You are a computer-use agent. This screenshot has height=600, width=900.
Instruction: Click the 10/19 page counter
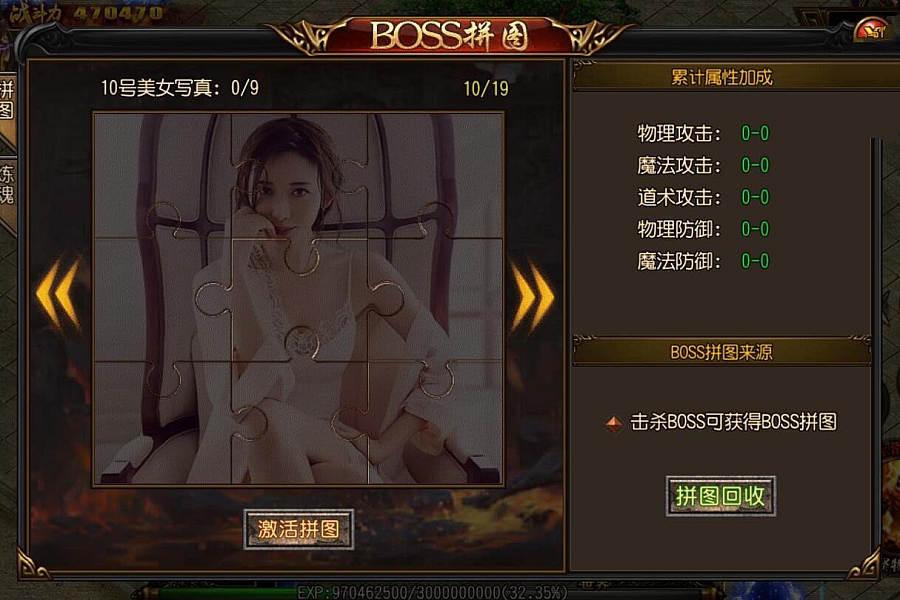pyautogui.click(x=486, y=88)
